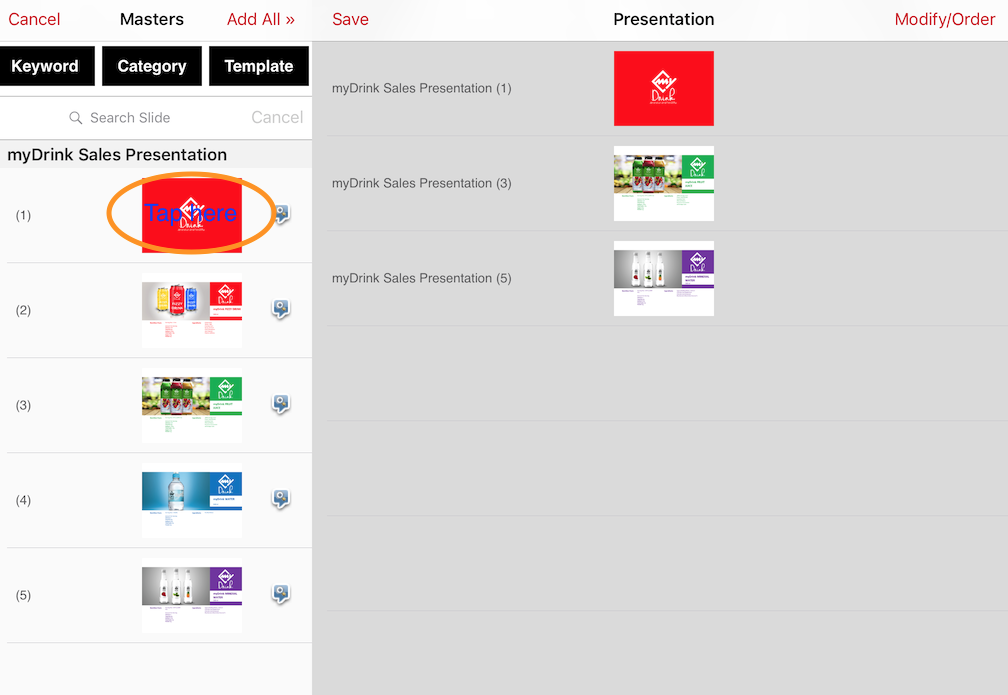Switch to the Keyword filter tab
1008x695 pixels.
[x=47, y=67]
